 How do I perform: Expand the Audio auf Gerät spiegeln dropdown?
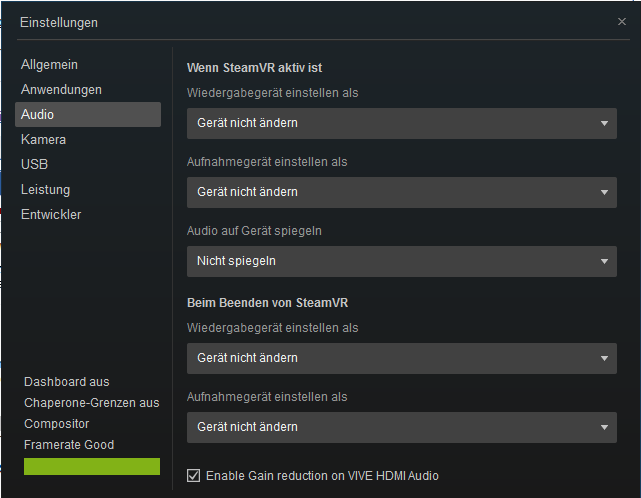click(401, 261)
